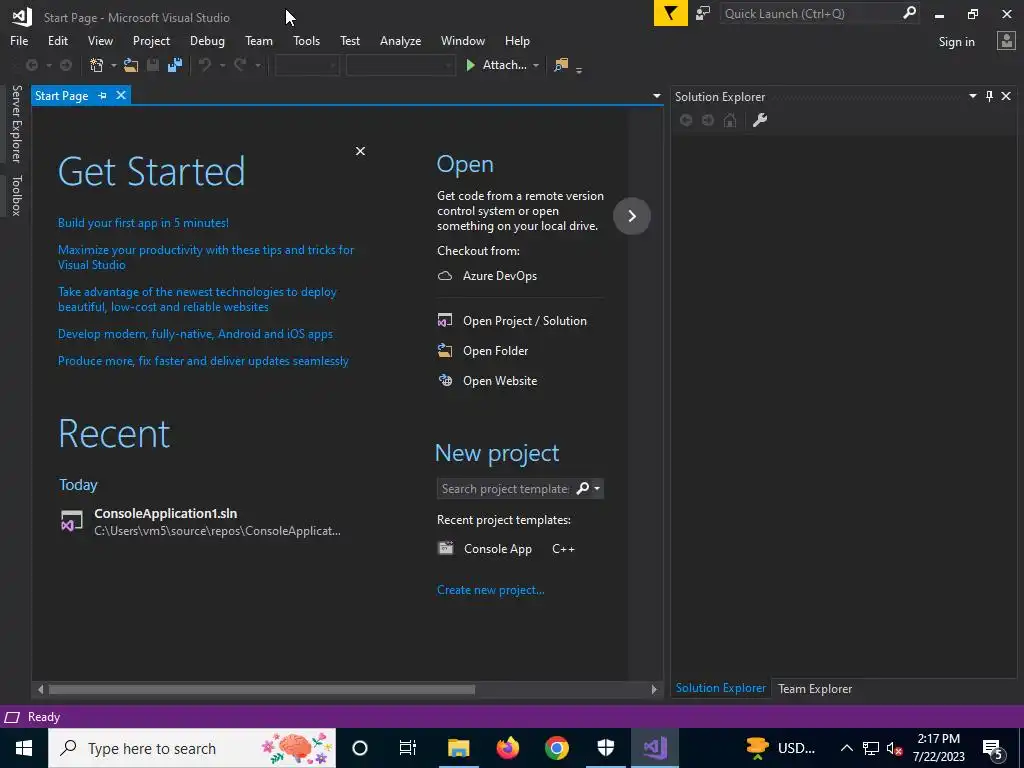The width and height of the screenshot is (1024, 768).
Task: Click the Open File toolbar icon
Action: tap(131, 65)
